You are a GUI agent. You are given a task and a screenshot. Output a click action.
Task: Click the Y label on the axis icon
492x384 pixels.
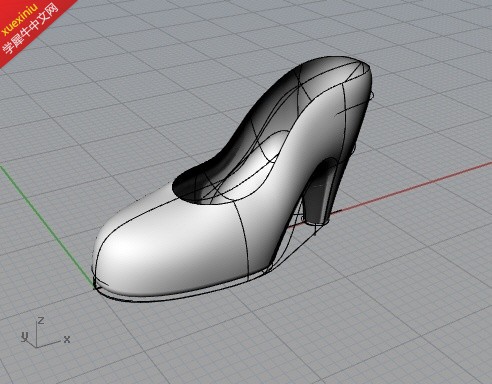24,337
